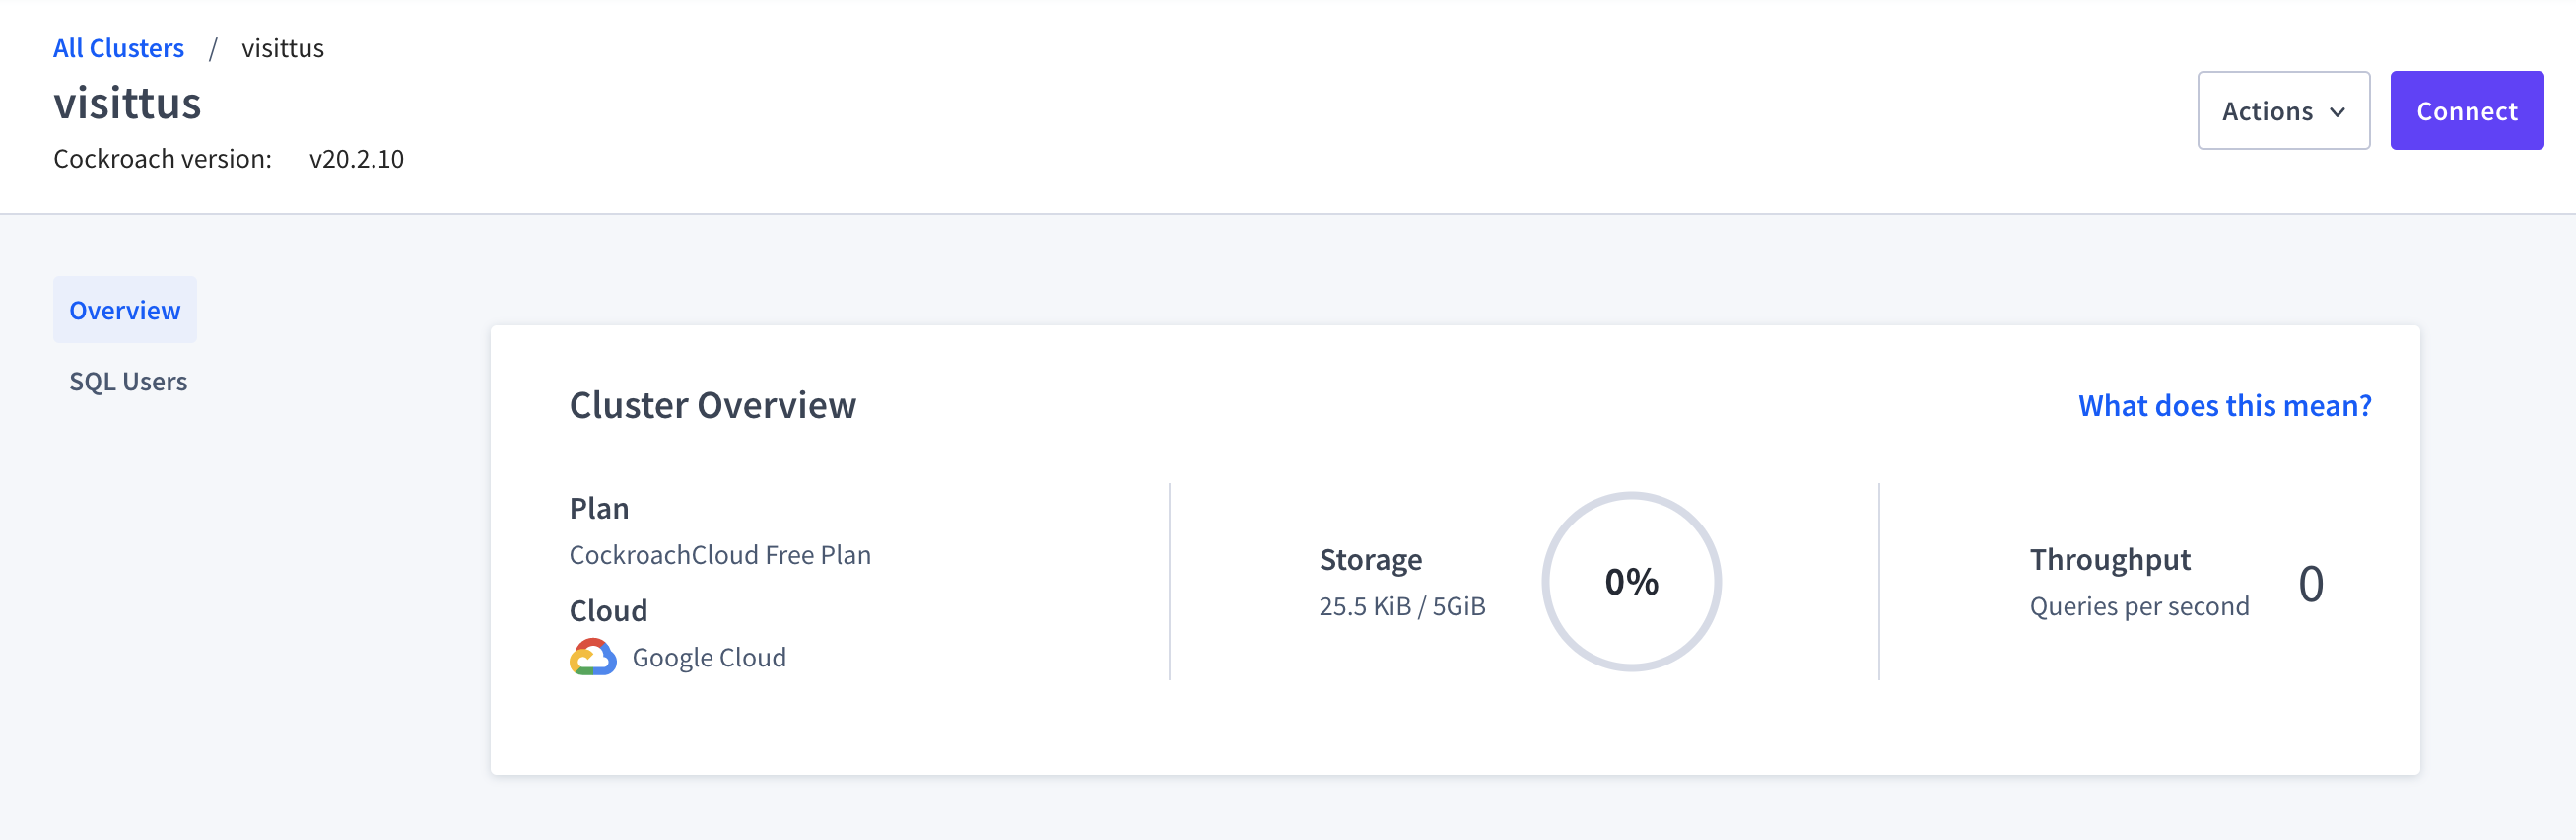The height and width of the screenshot is (840, 2576).
Task: Click the 0% storage usage ring
Action: (1630, 581)
